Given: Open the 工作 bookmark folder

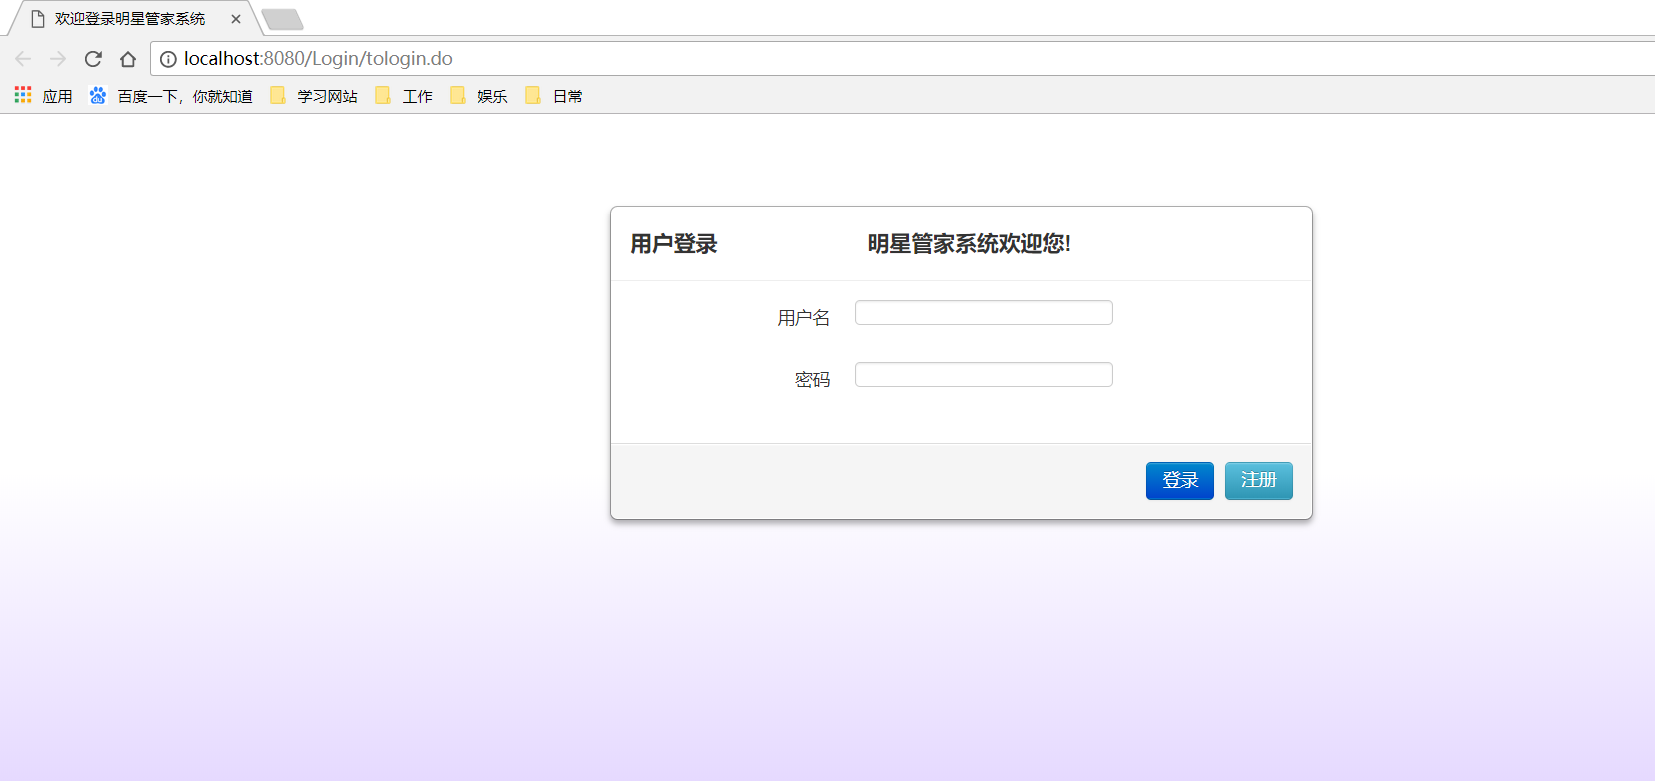Looking at the screenshot, I should click(x=404, y=96).
